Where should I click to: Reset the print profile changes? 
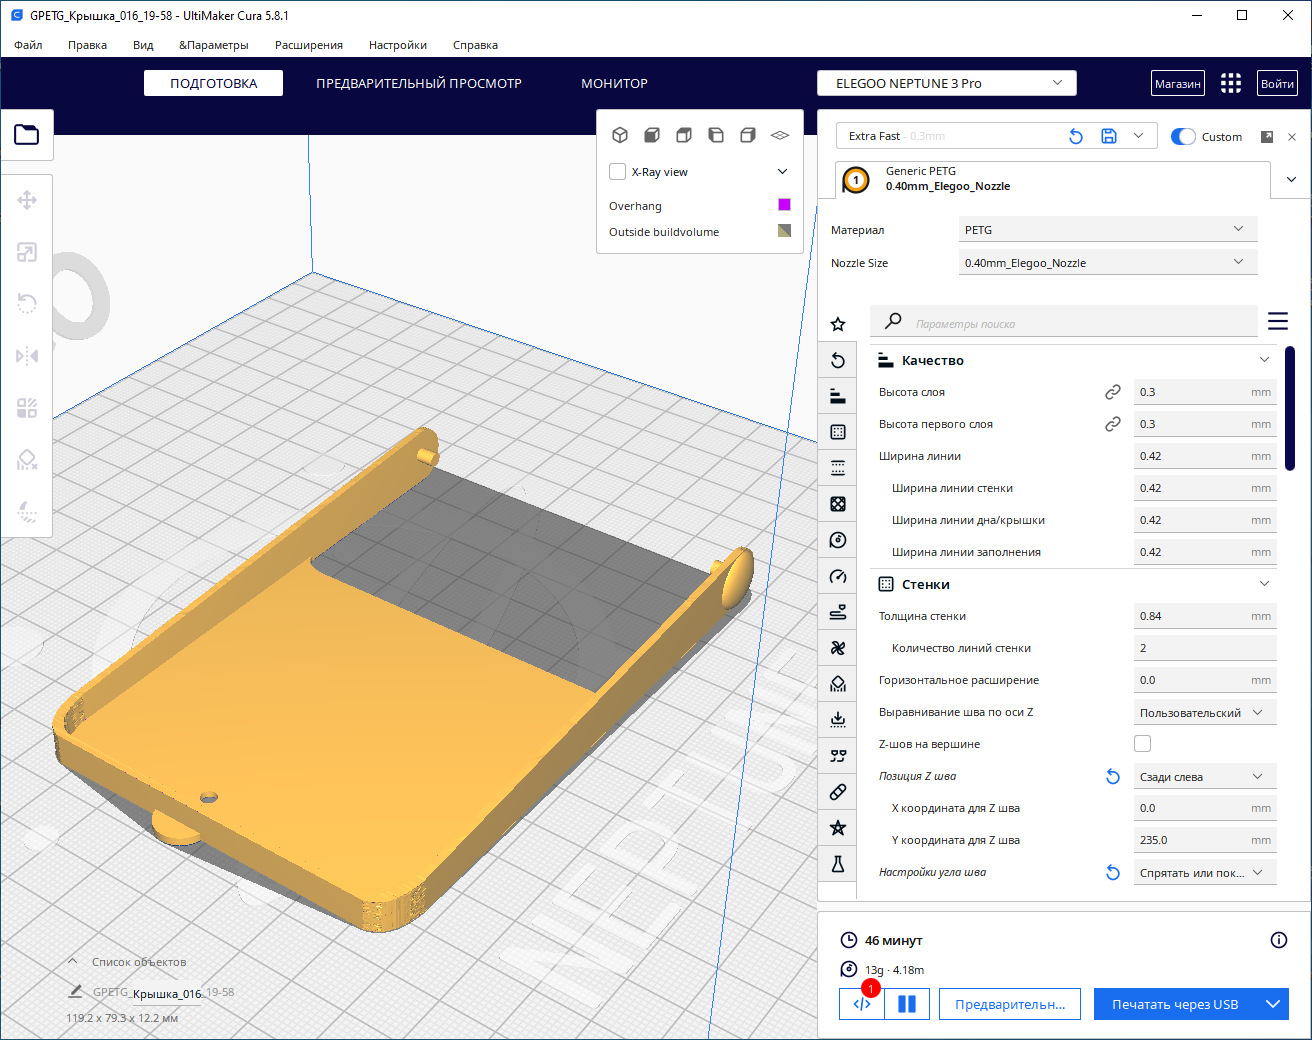pos(1076,136)
